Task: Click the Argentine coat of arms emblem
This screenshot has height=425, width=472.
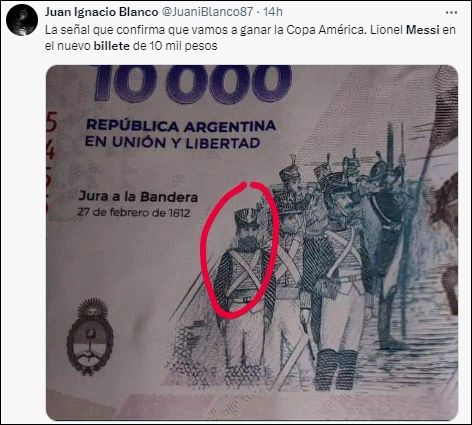Action: (x=90, y=337)
